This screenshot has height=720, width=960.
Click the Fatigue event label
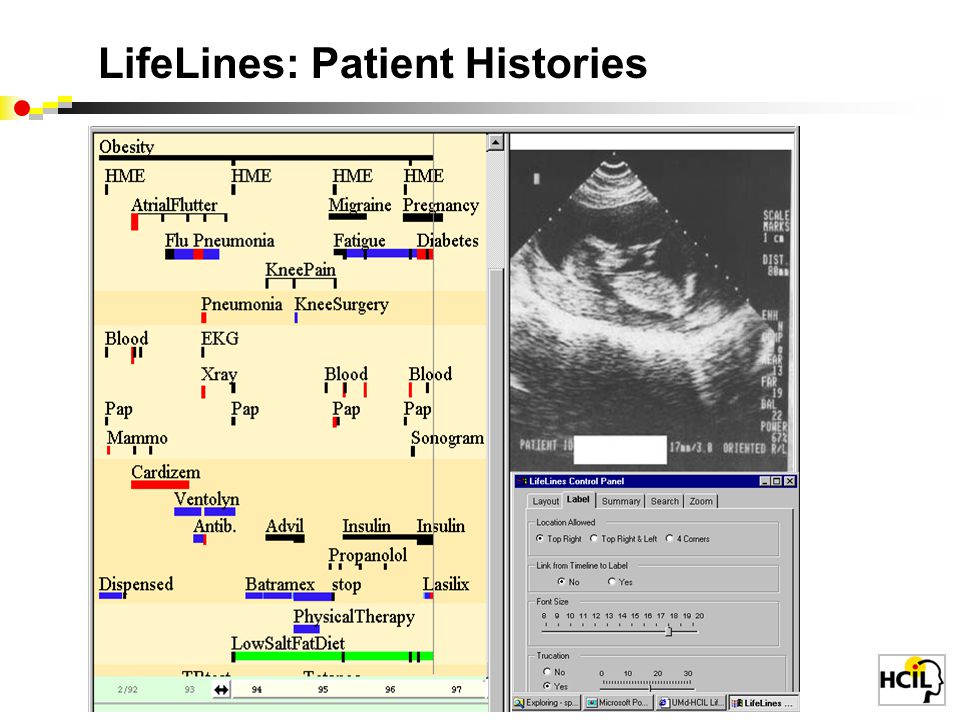[359, 241]
